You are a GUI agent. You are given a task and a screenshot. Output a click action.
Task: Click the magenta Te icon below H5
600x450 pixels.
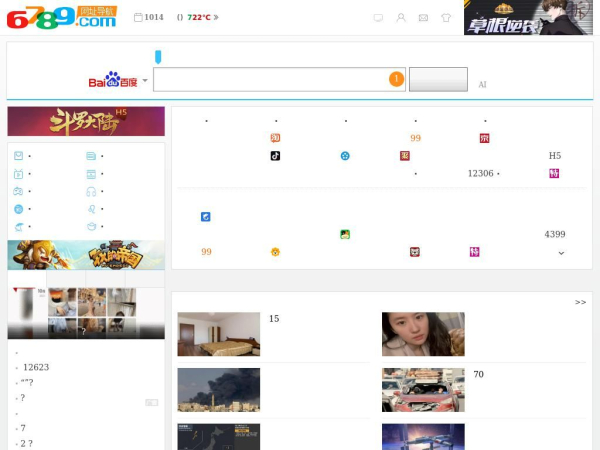(x=554, y=173)
